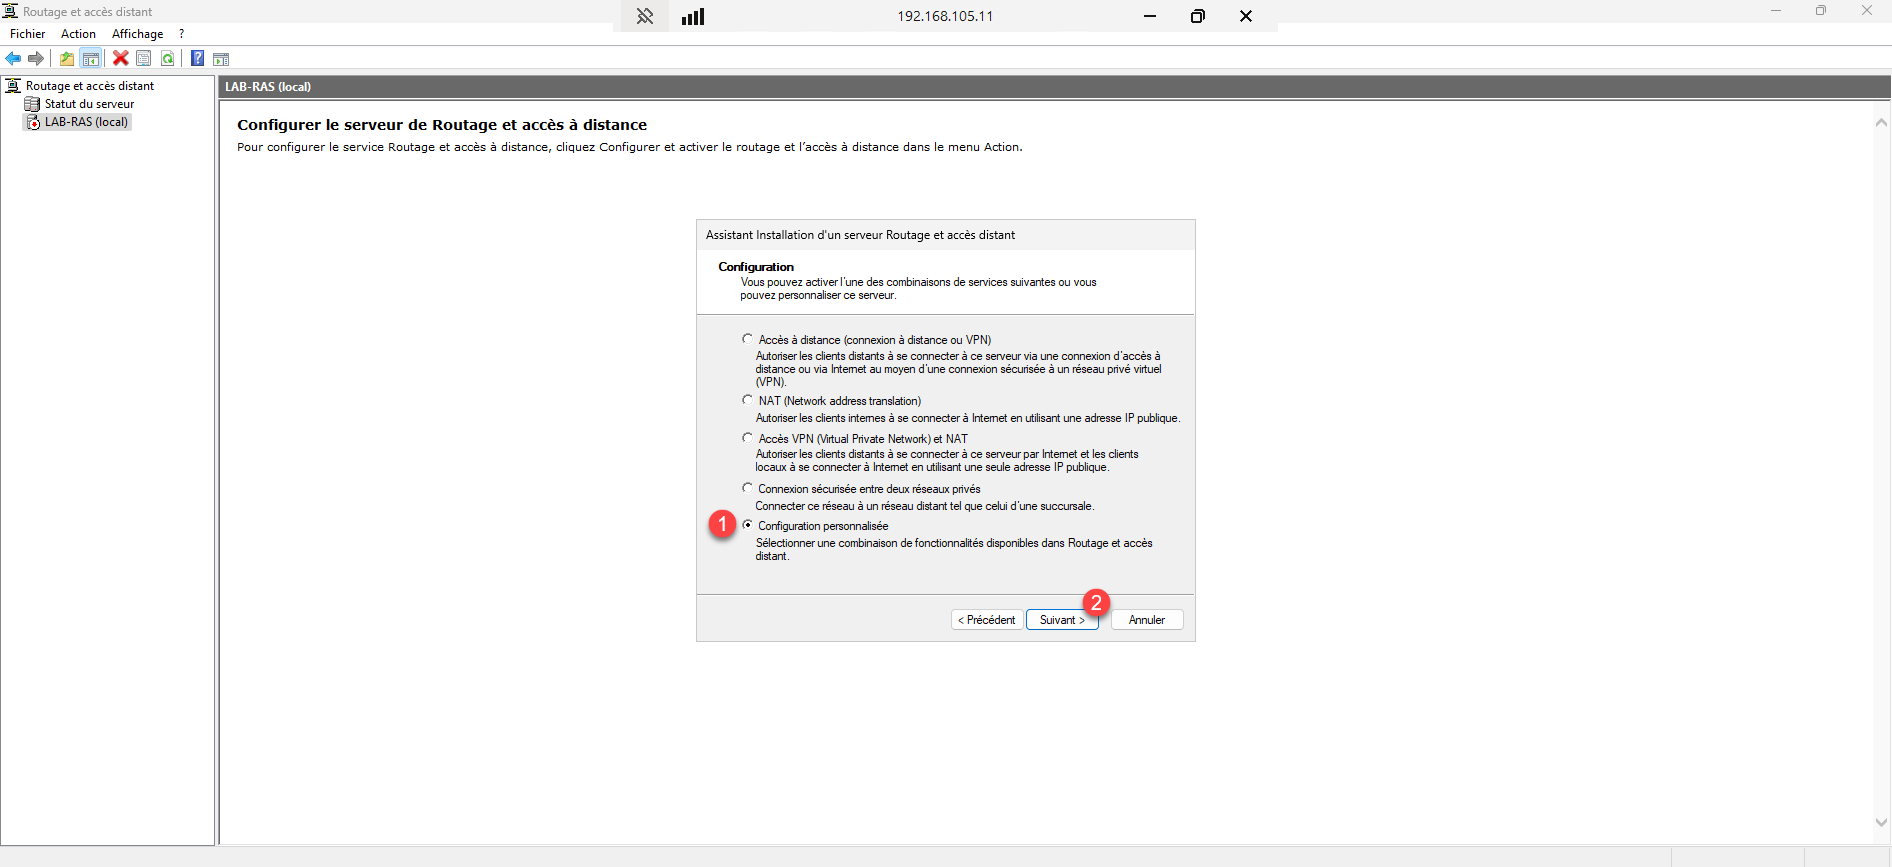Viewport: 1892px width, 867px height.
Task: Open the Affichage menu
Action: tap(137, 34)
